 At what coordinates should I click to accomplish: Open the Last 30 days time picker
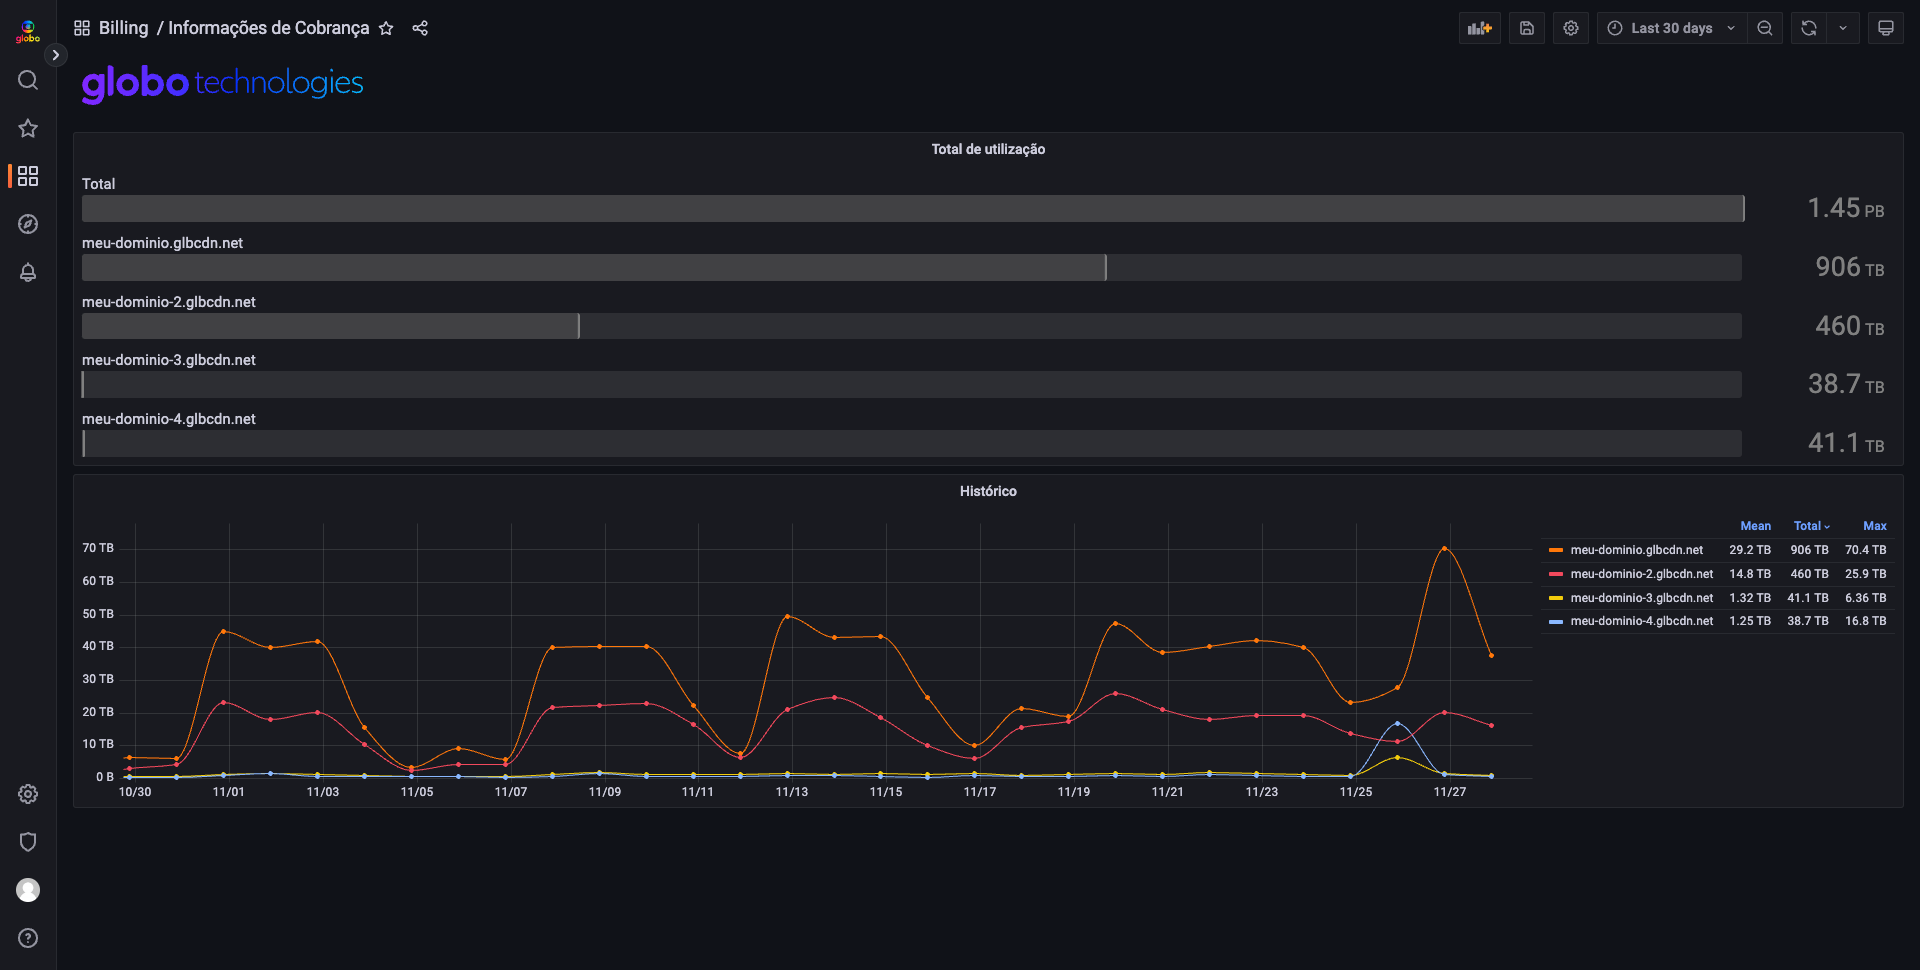click(x=1671, y=28)
